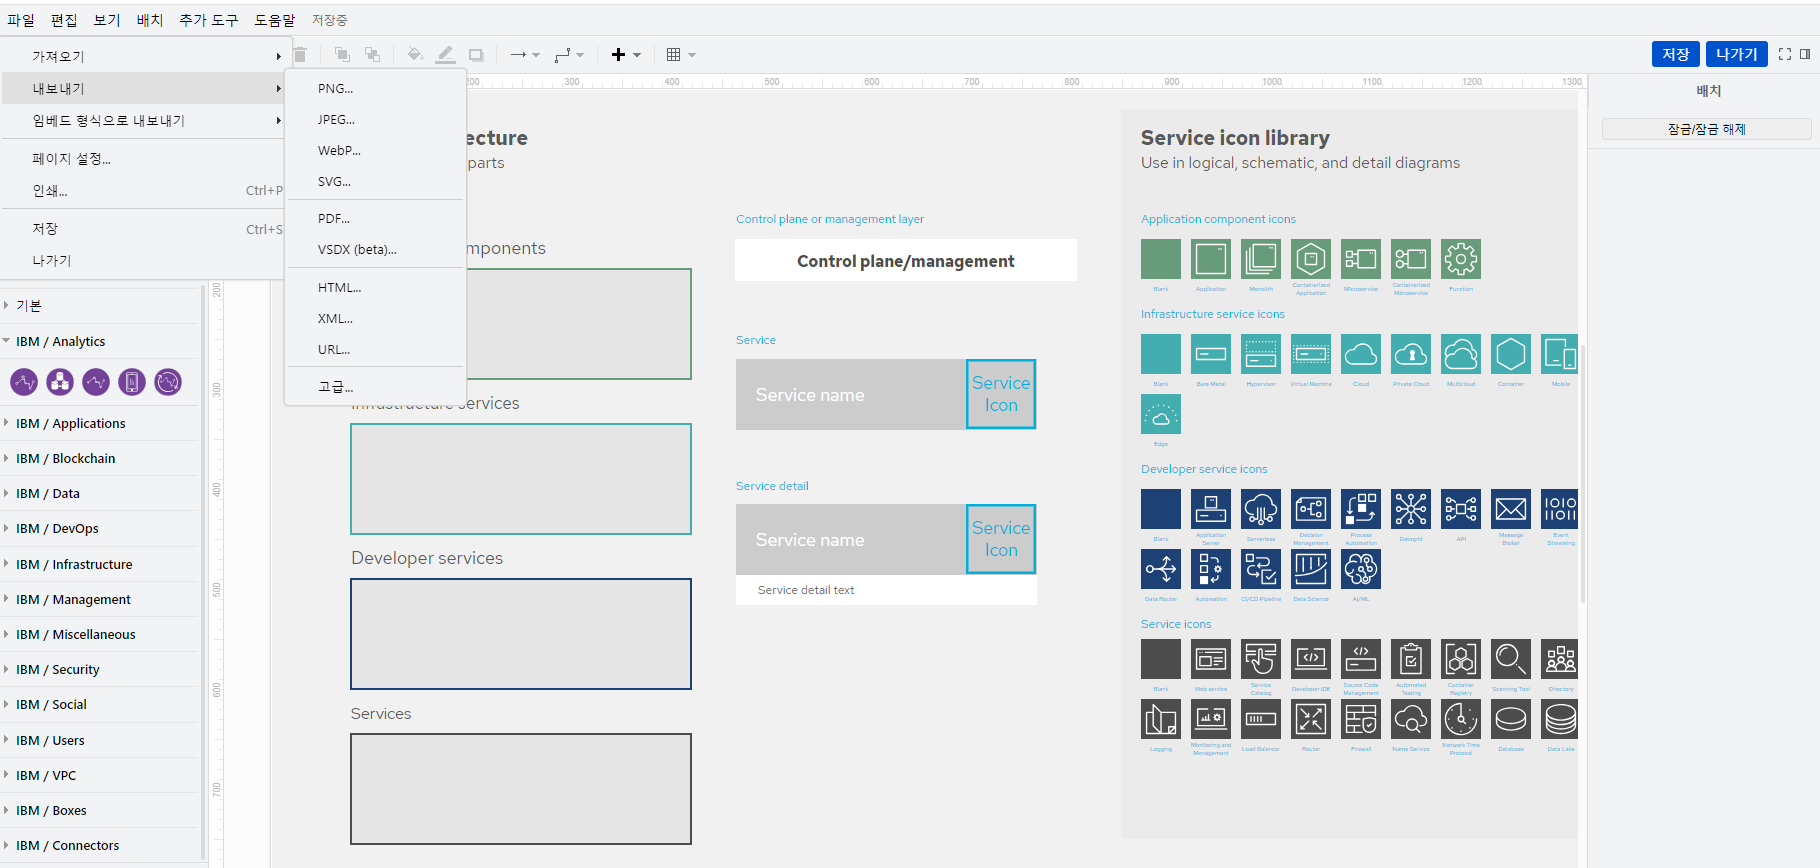Screen dimensions: 1820x868
Task: Pick first IBM Analytics shape in sidebar
Action: tap(24, 381)
